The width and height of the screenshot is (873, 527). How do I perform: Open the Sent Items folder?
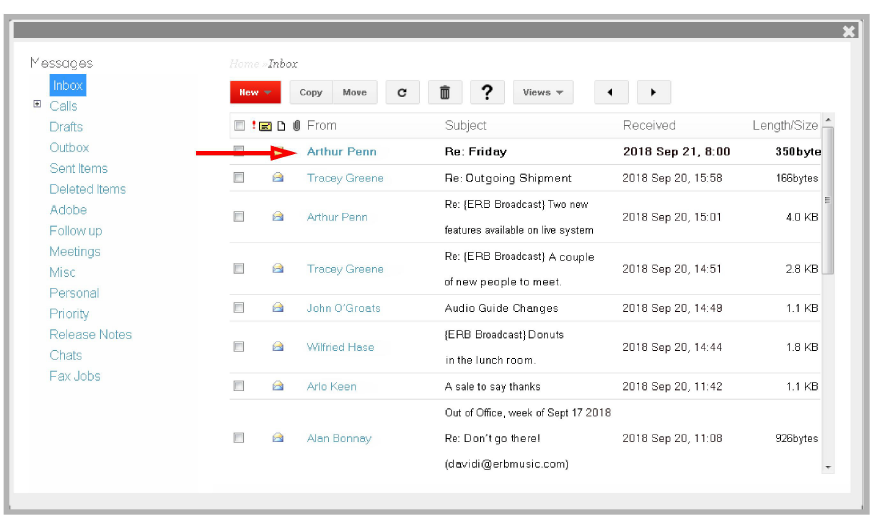tap(78, 168)
